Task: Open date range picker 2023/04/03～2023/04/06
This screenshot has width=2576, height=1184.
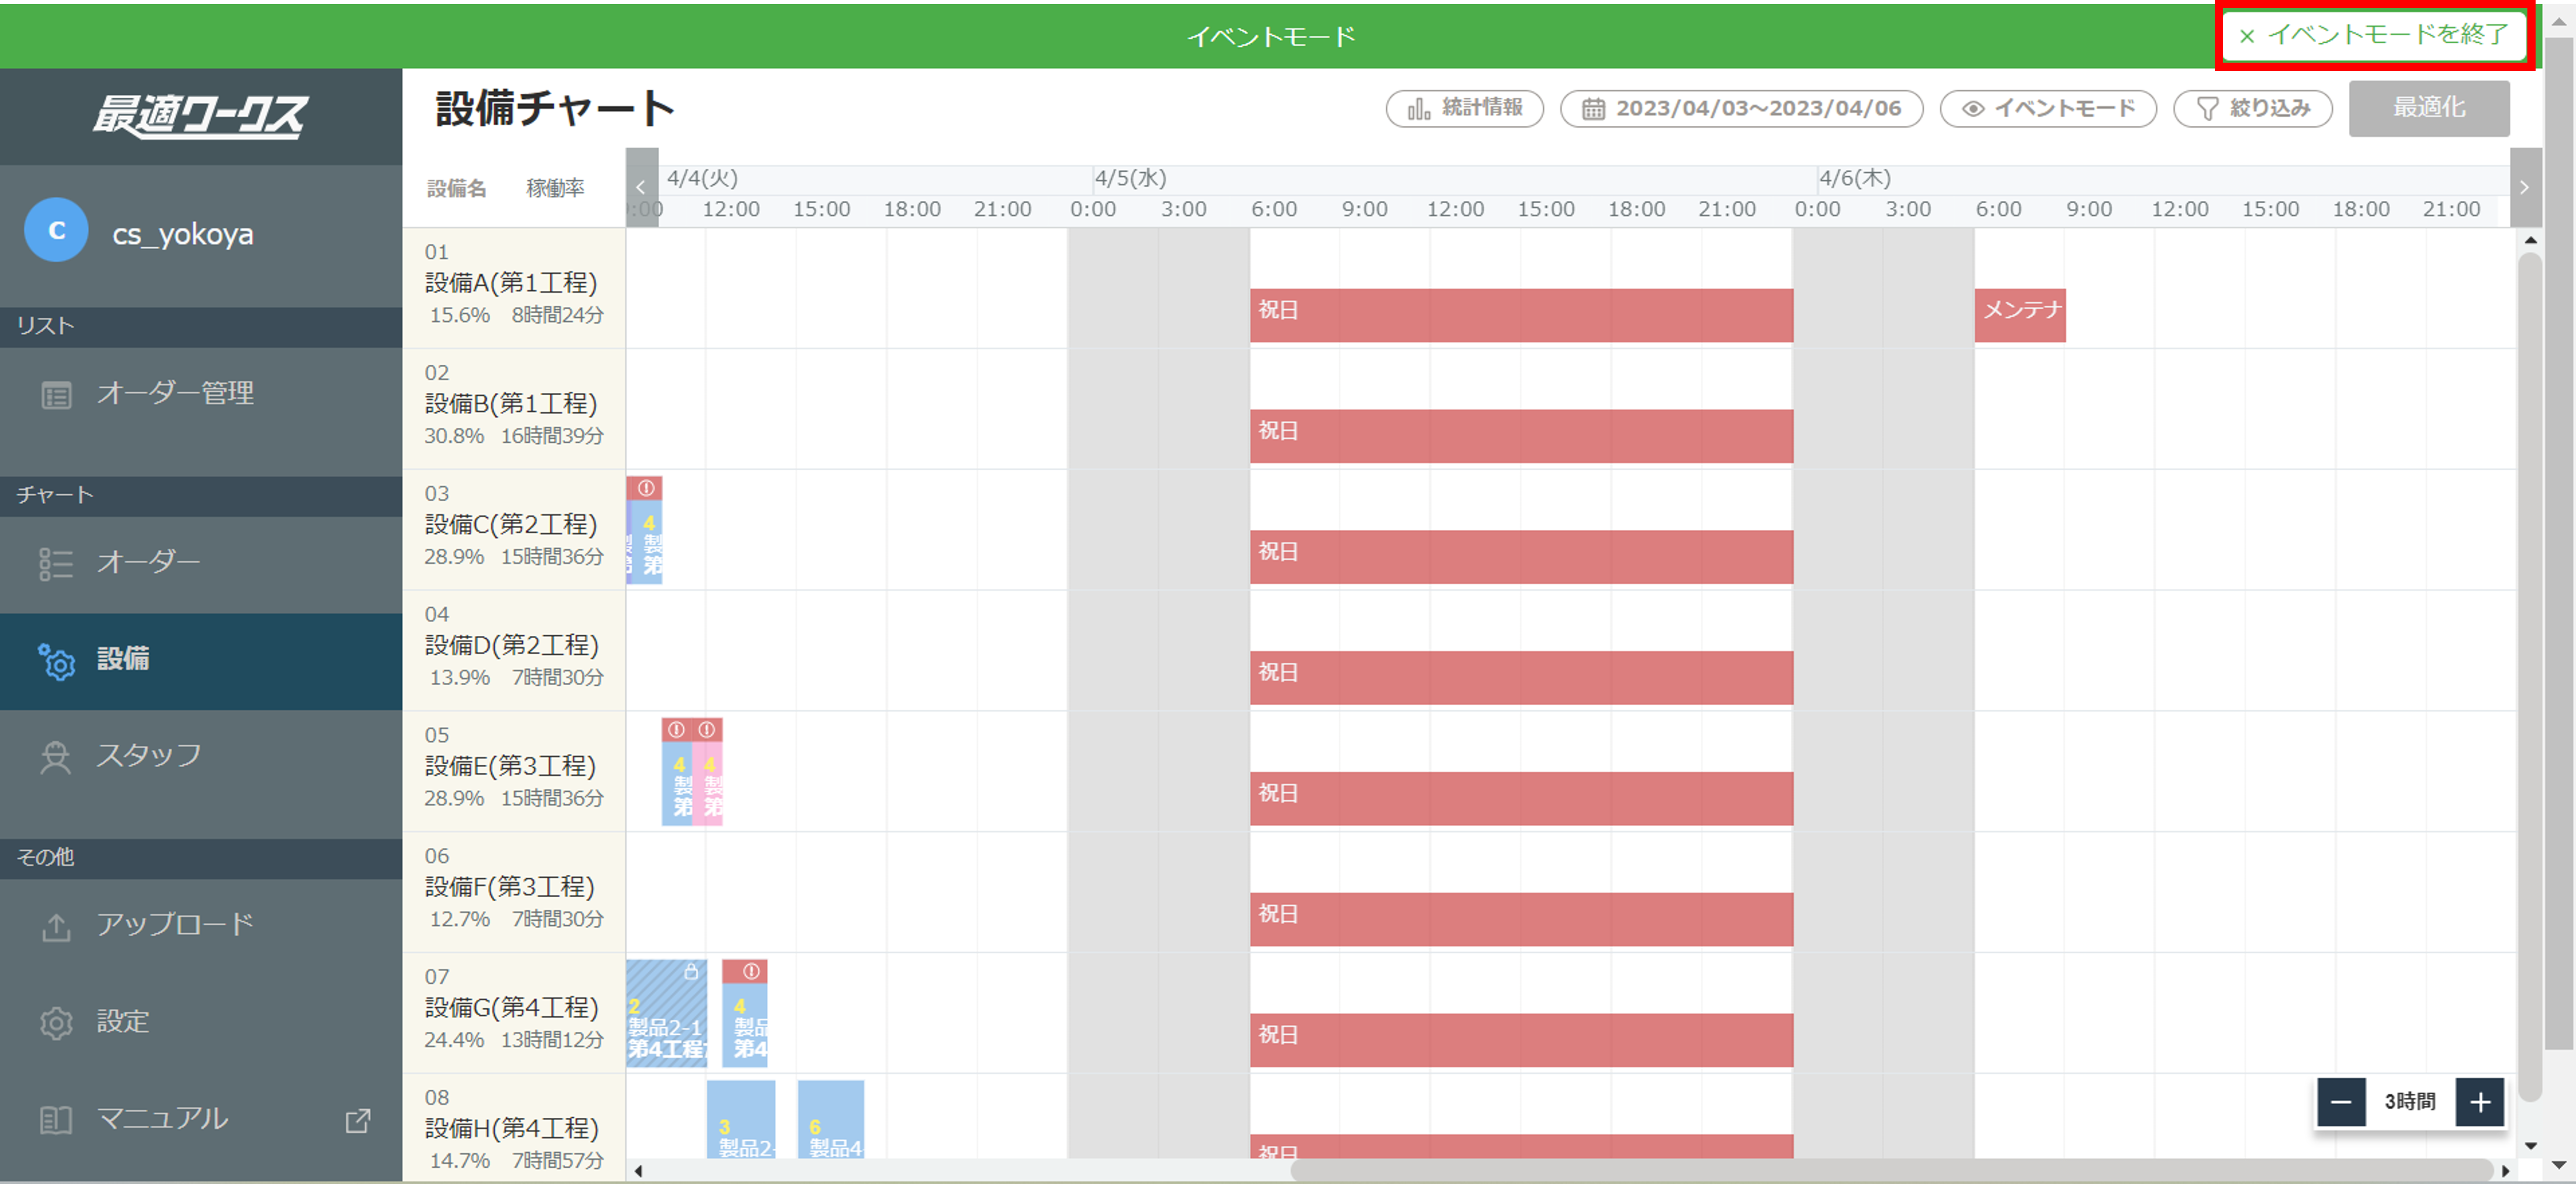Action: coord(1741,108)
